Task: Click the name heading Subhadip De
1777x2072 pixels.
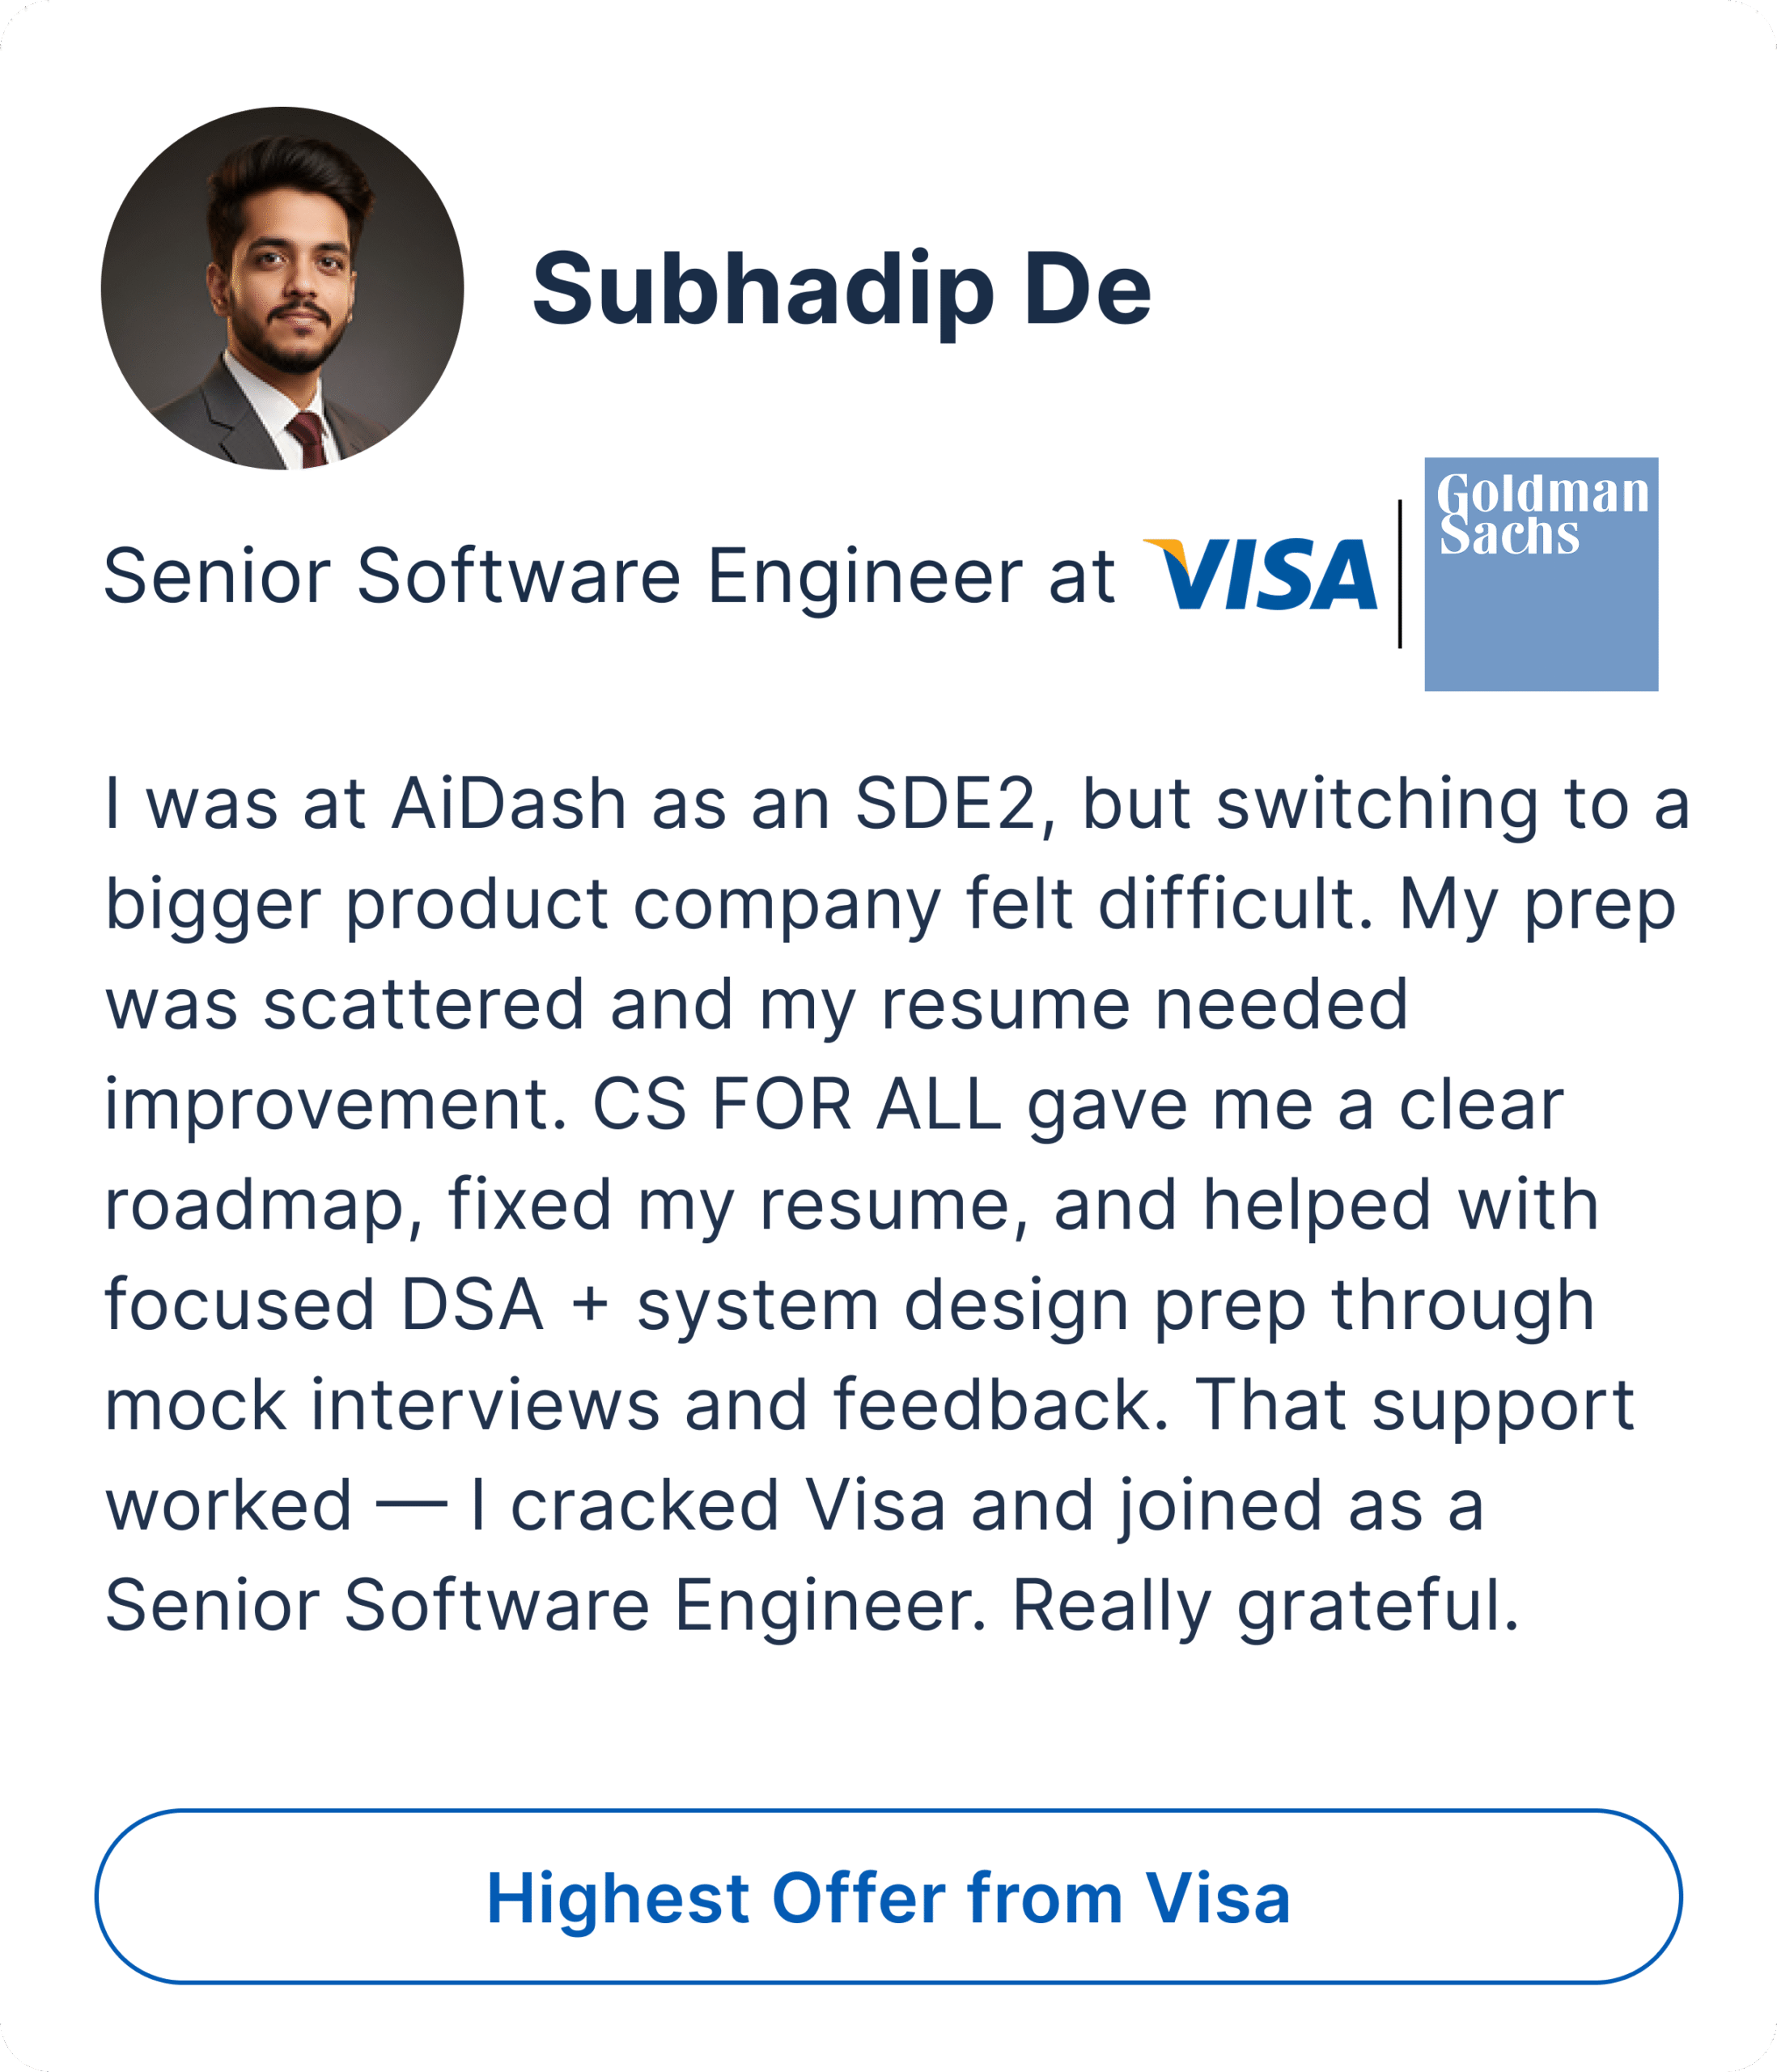Action: pyautogui.click(x=841, y=290)
